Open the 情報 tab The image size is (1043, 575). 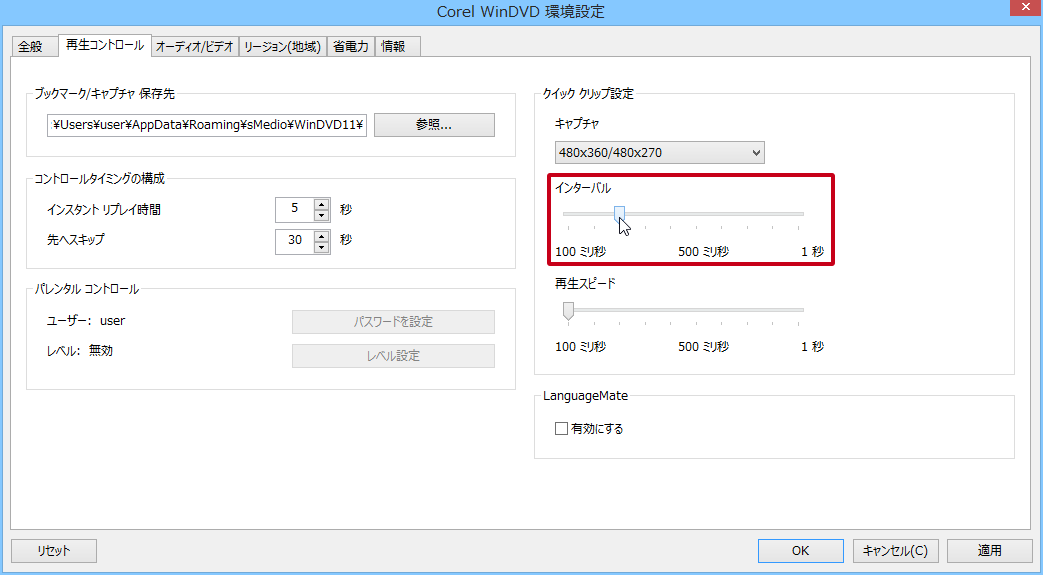pos(397,47)
